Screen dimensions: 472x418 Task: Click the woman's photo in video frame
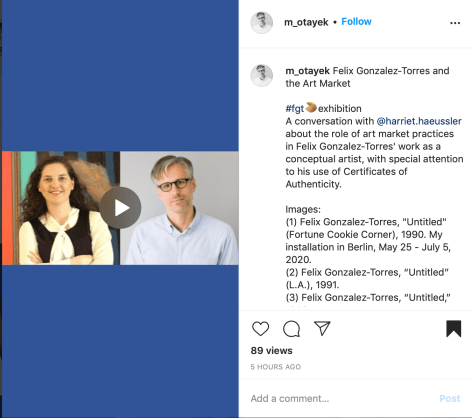tap(61, 208)
